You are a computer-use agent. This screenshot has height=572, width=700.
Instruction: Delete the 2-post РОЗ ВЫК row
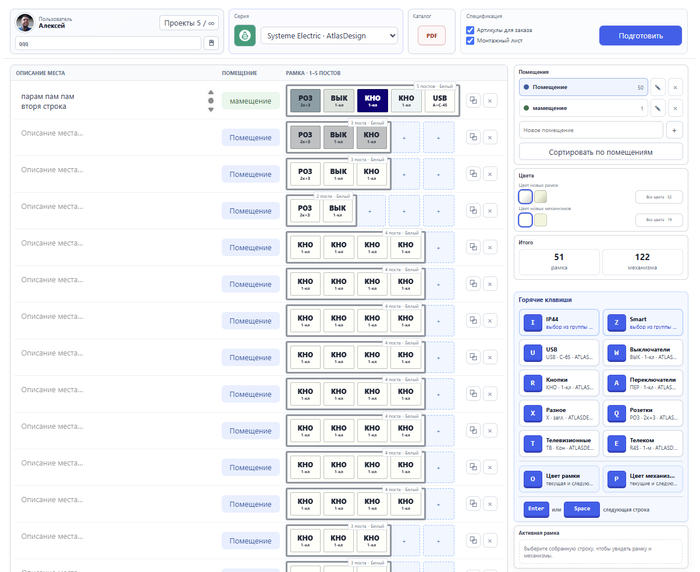pyautogui.click(x=490, y=210)
